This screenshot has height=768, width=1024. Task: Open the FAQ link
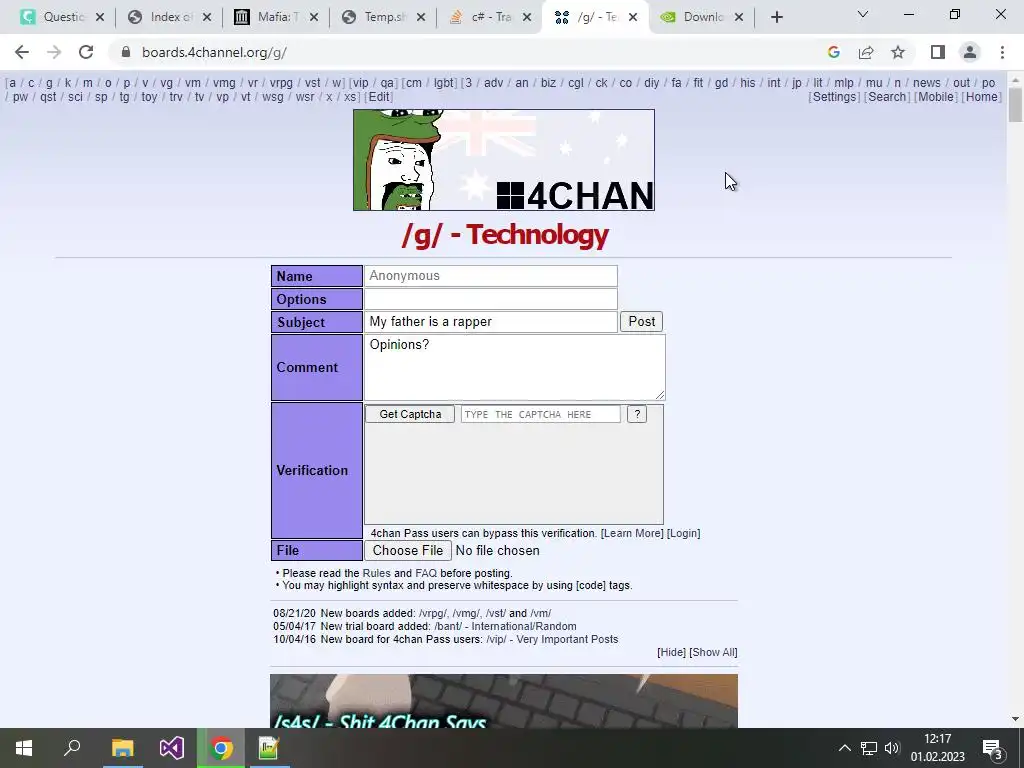coord(426,573)
